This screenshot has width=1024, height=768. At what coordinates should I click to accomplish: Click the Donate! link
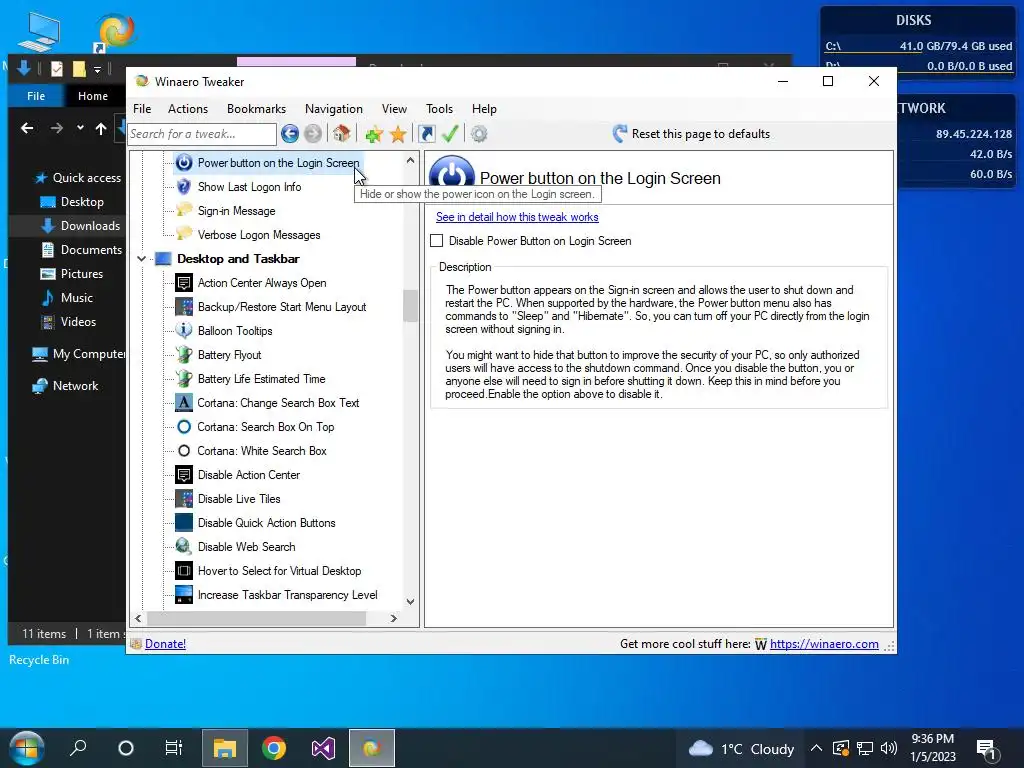click(165, 644)
